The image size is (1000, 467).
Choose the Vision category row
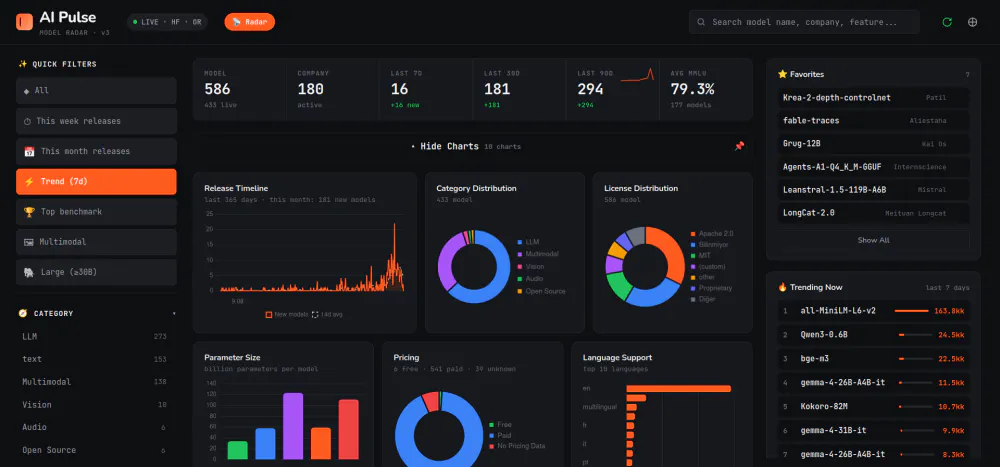(94, 404)
